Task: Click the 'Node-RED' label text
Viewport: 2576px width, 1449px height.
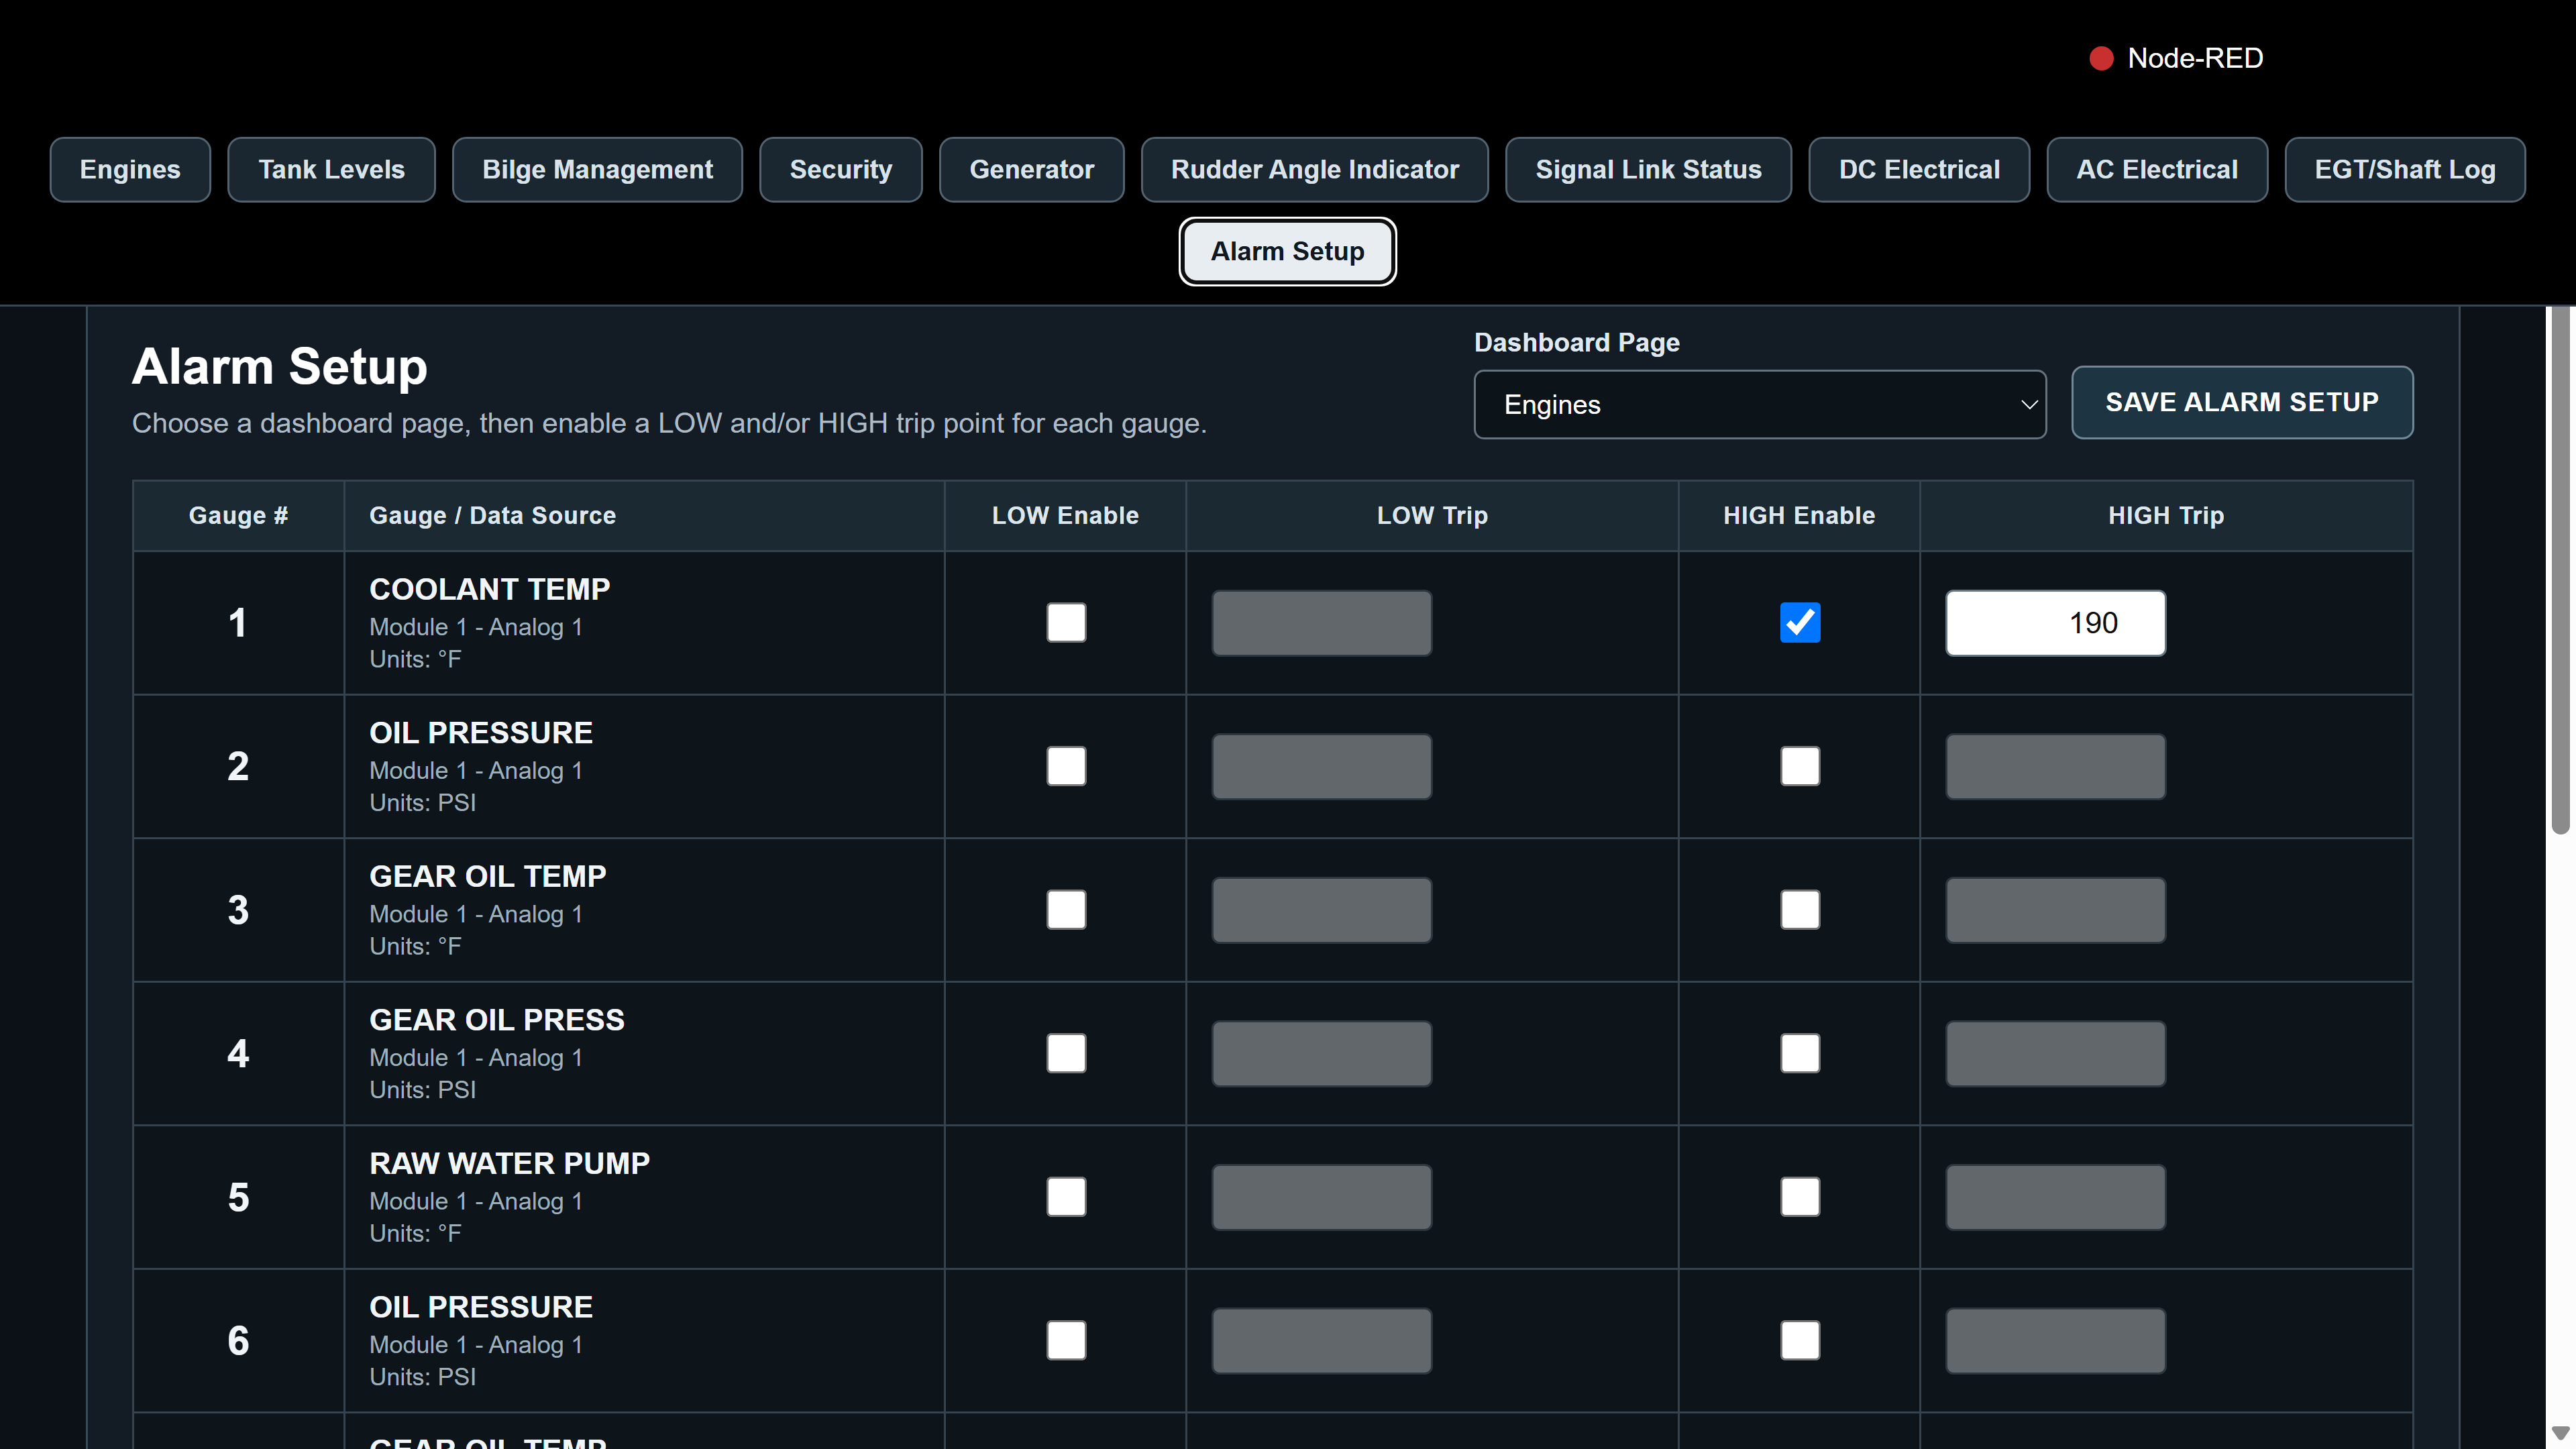Action: [x=2195, y=58]
